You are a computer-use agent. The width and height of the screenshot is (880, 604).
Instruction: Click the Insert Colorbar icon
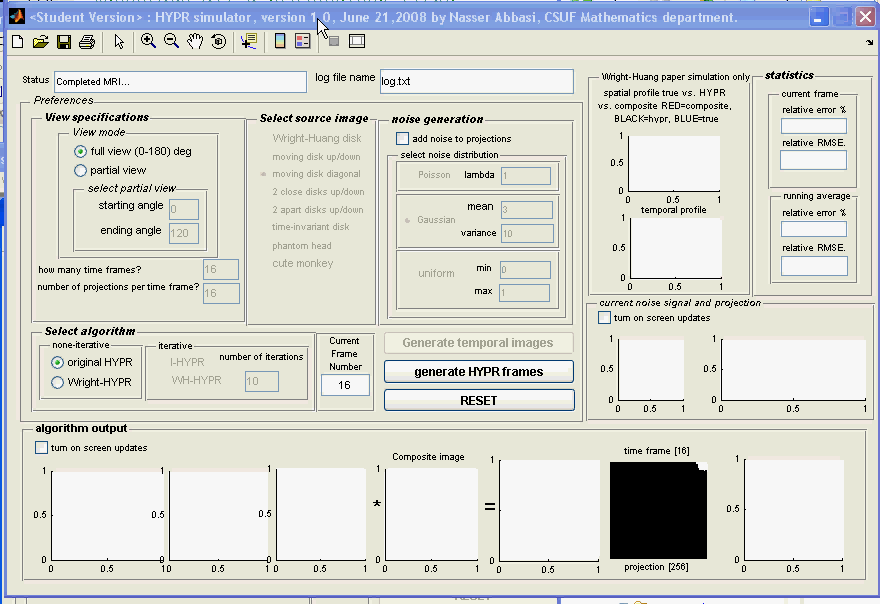pos(280,41)
